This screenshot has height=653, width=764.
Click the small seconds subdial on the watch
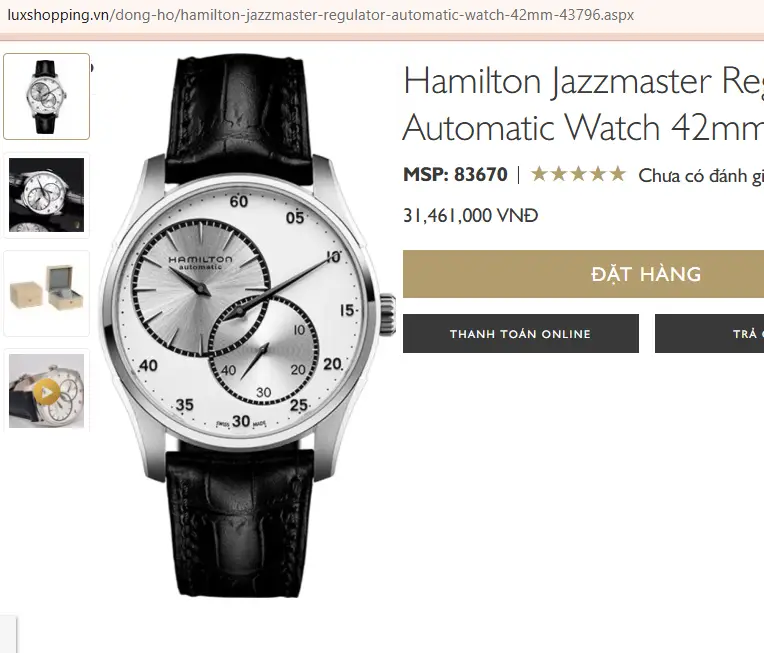264,351
